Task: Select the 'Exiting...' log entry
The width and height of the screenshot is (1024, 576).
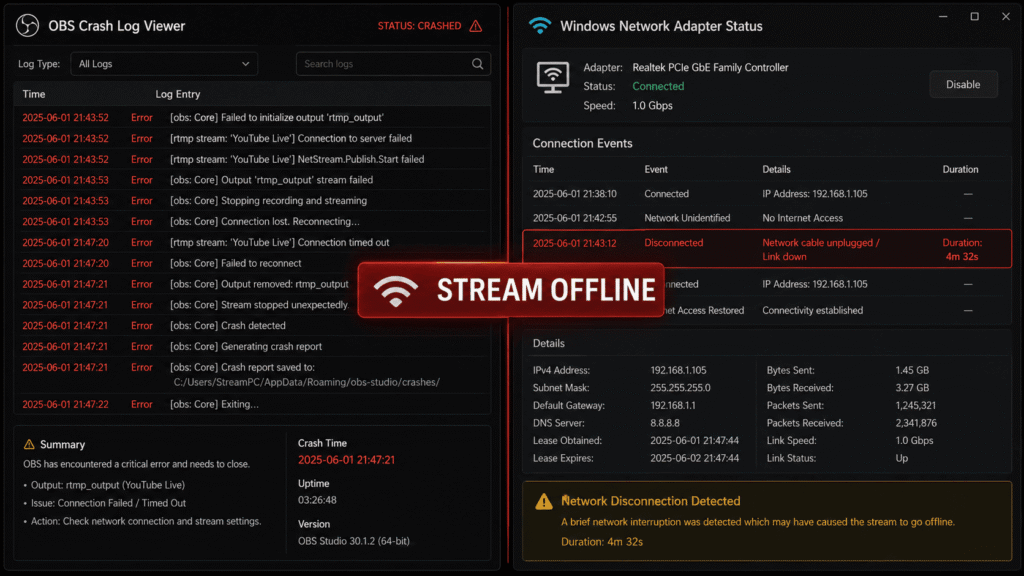Action: pos(252,404)
